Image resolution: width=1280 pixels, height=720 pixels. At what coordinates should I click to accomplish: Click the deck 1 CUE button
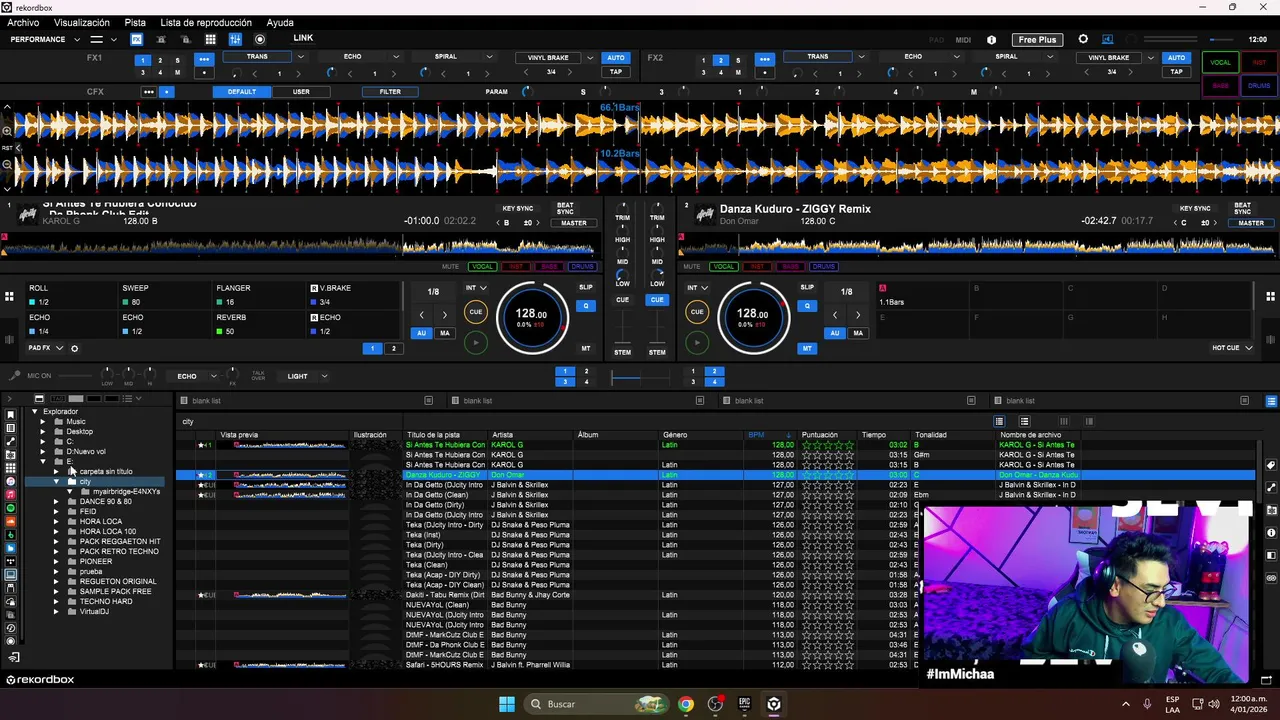(x=476, y=312)
